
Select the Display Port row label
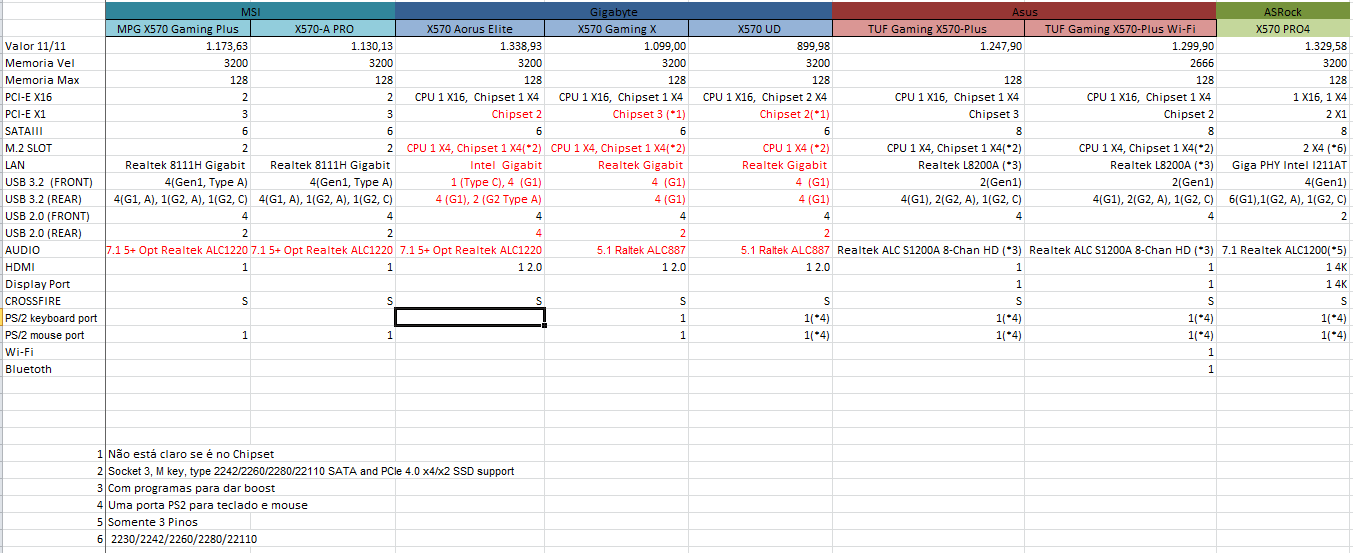click(53, 284)
